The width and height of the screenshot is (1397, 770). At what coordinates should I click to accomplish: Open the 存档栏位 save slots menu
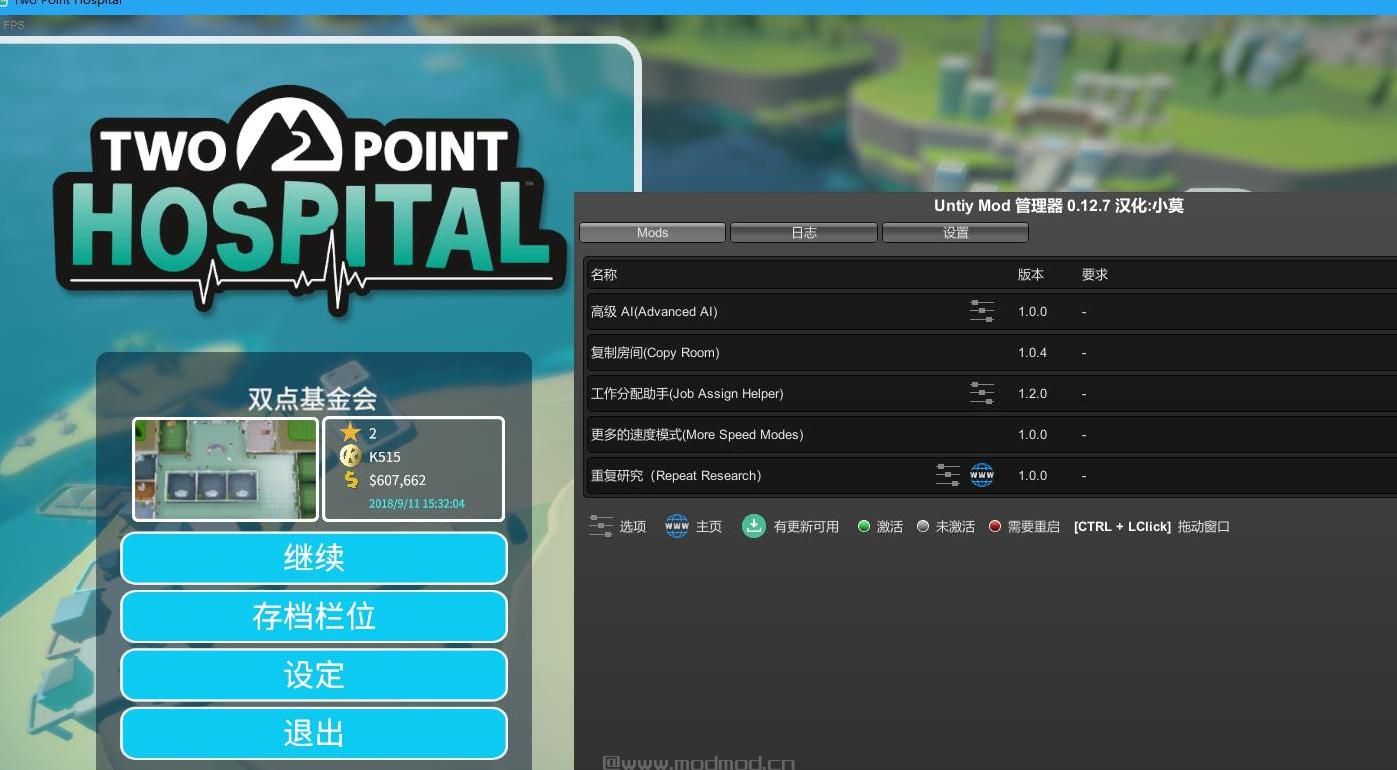[314, 616]
